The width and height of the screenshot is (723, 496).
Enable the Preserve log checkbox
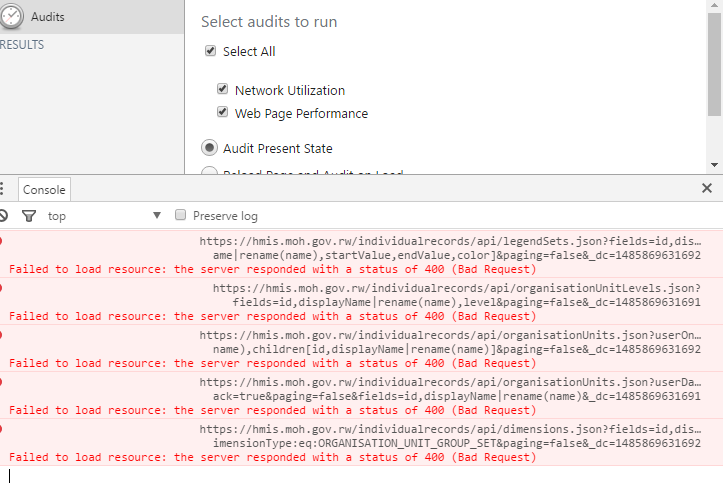181,215
